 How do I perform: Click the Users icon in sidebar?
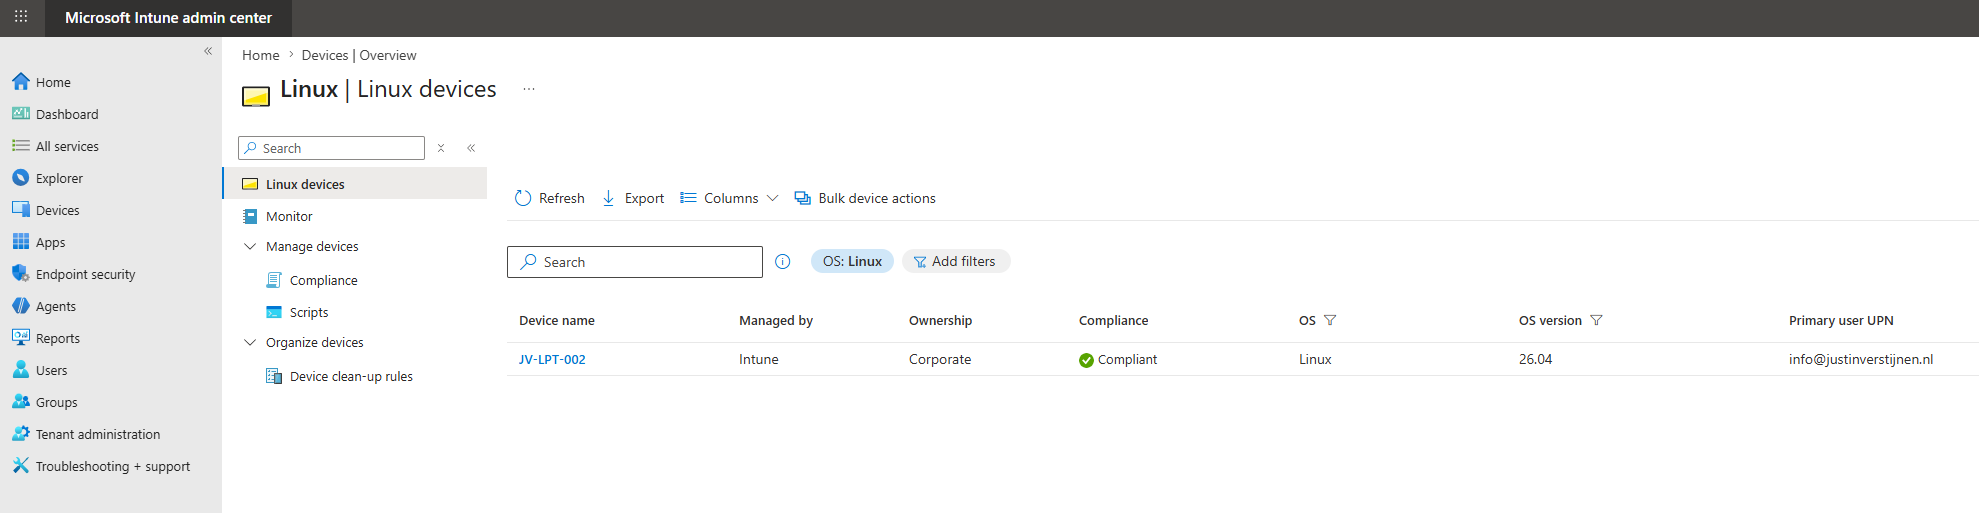pyautogui.click(x=21, y=370)
